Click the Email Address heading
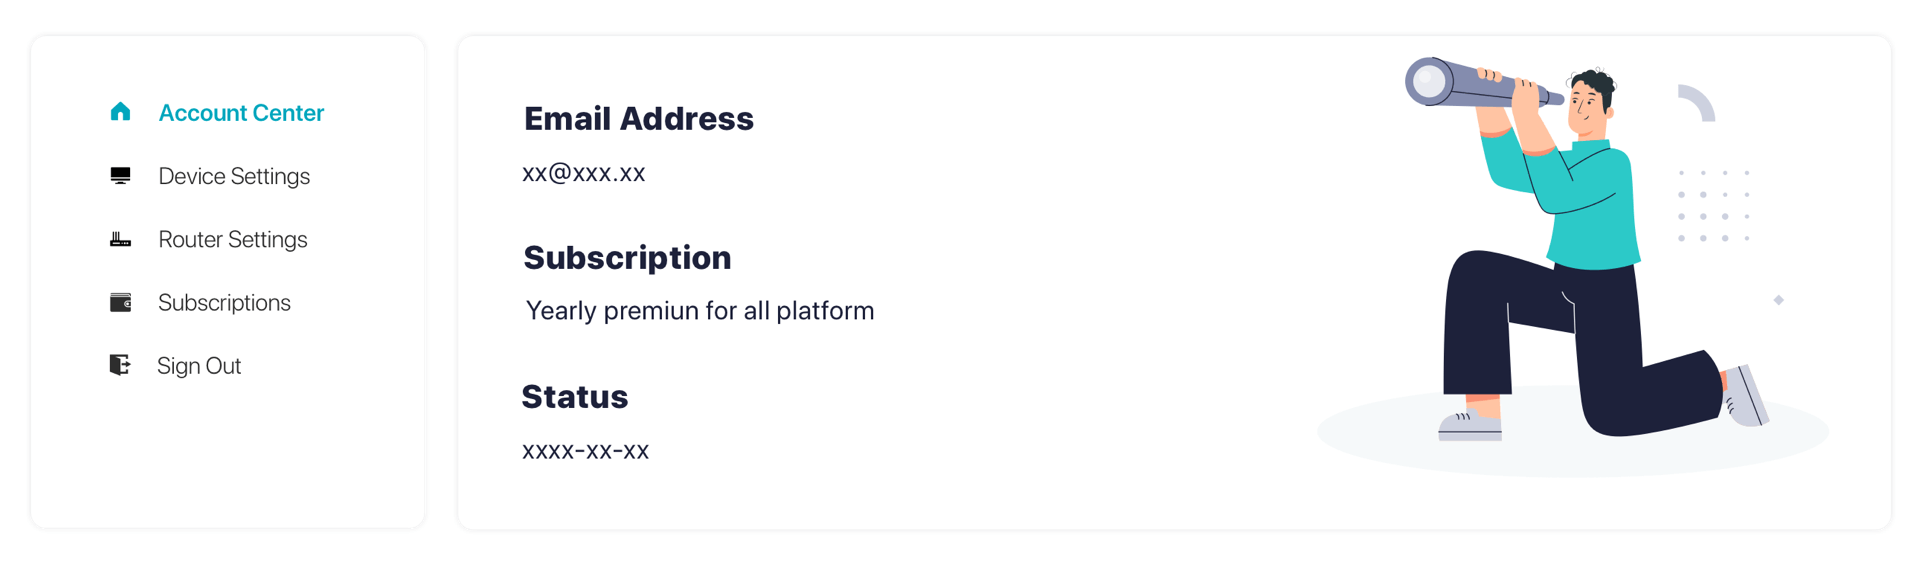Image resolution: width=1920 pixels, height=566 pixels. pyautogui.click(x=639, y=119)
